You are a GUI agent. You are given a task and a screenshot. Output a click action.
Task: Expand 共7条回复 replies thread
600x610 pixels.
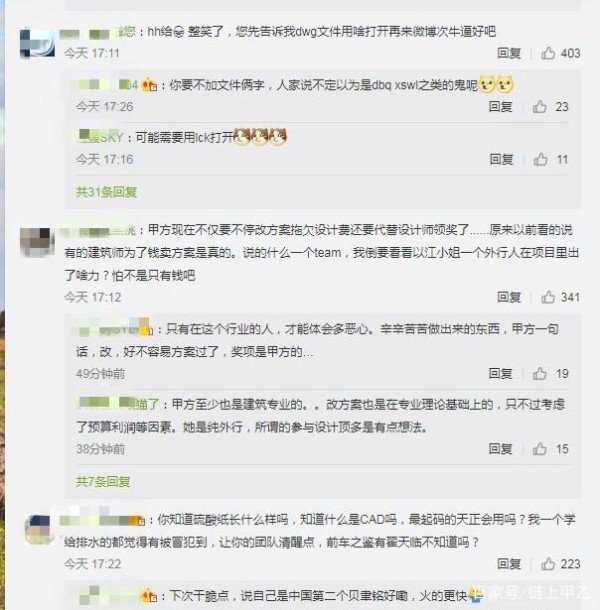tap(103, 482)
